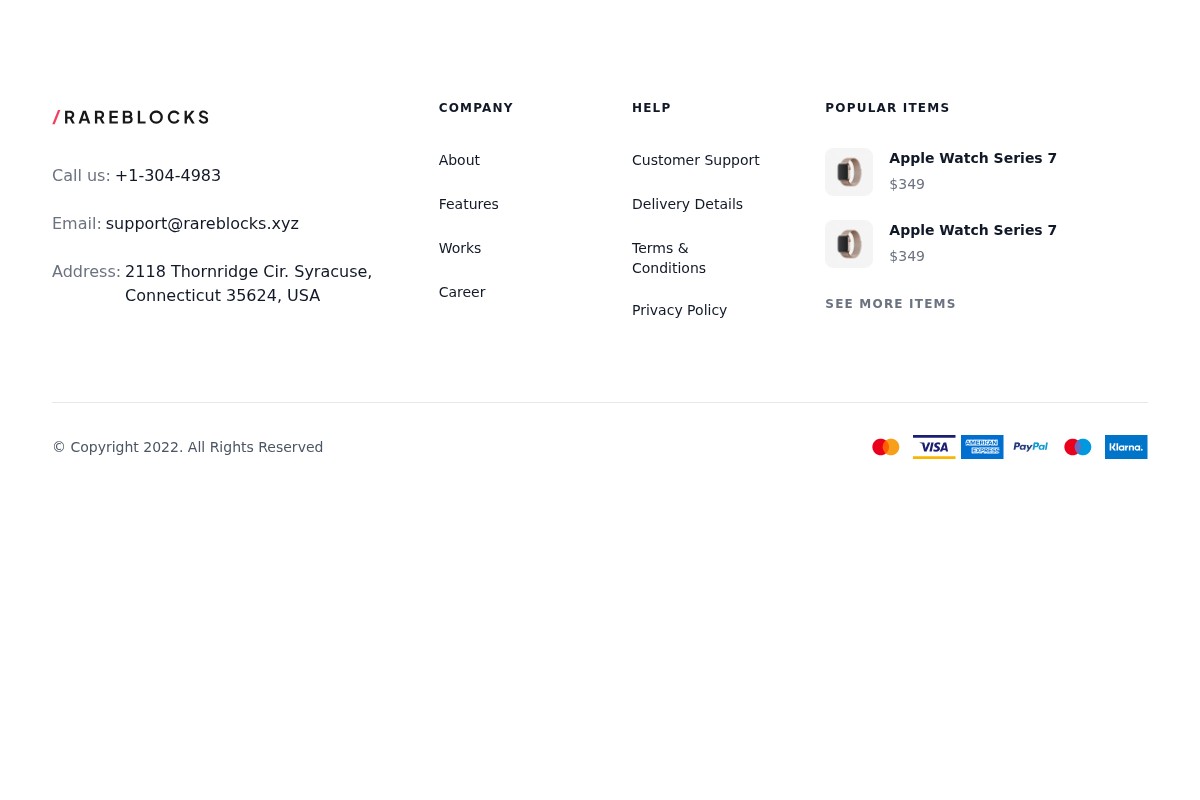
Task: Click the Mastercard payment icon
Action: click(x=886, y=447)
